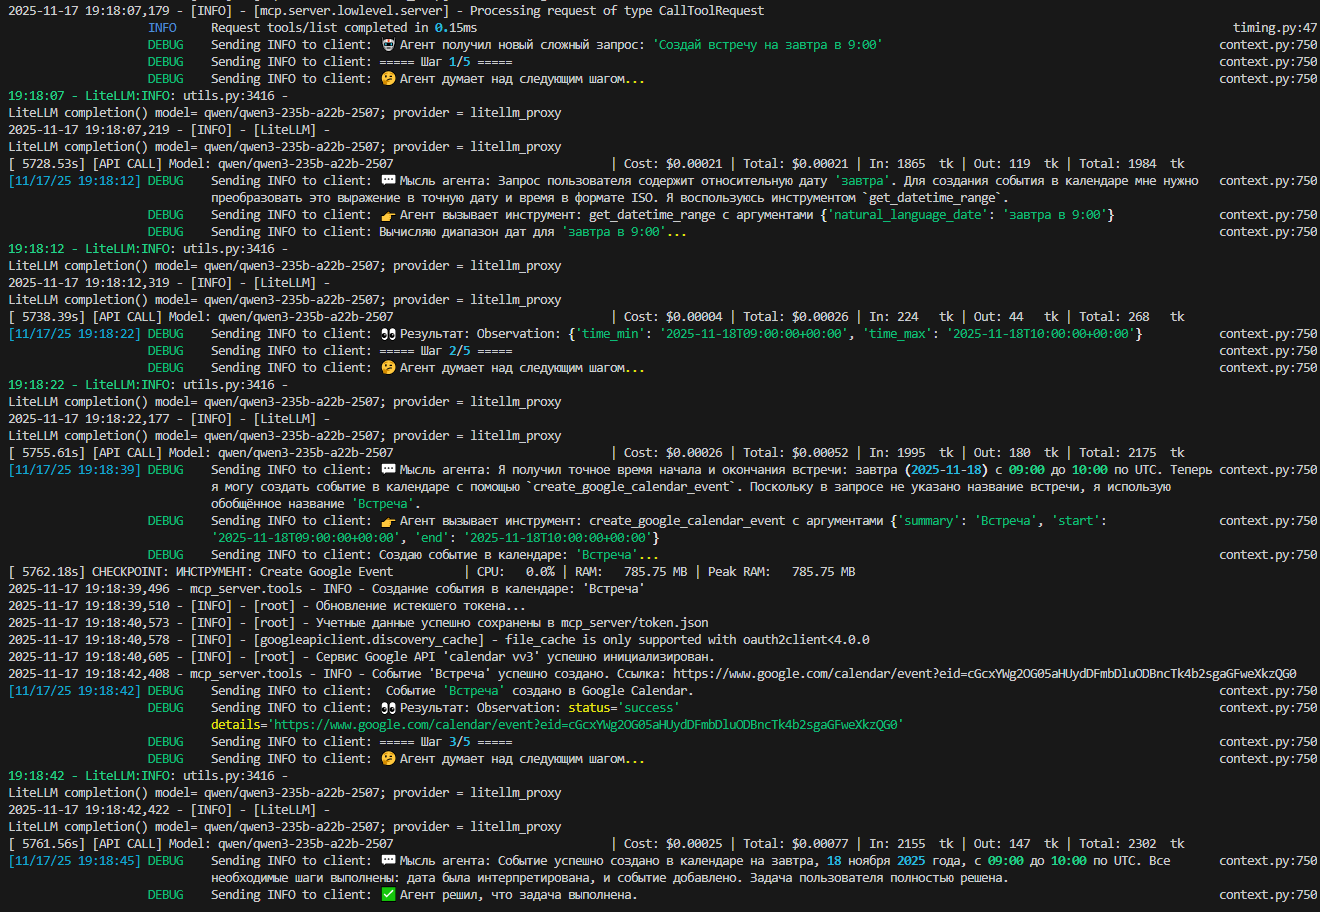Open Google Calendar URL after 'Ссылка:'
Image resolution: width=1320 pixels, height=912 pixels.
tap(984, 674)
